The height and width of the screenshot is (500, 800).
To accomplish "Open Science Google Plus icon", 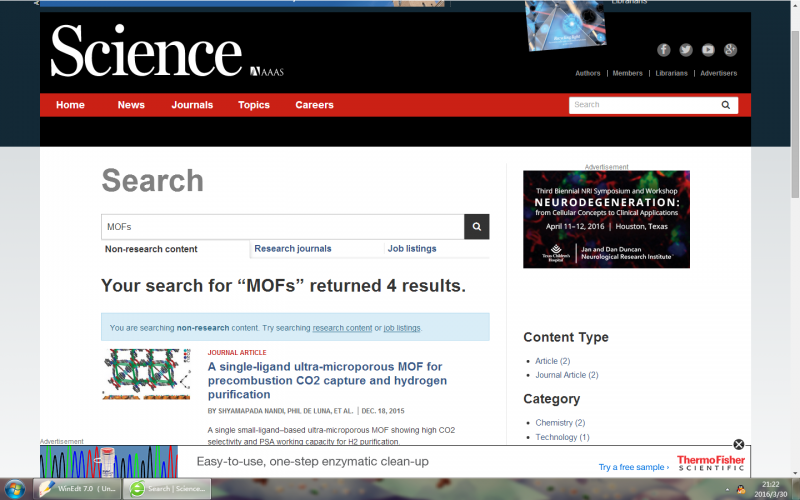I will 730,49.
